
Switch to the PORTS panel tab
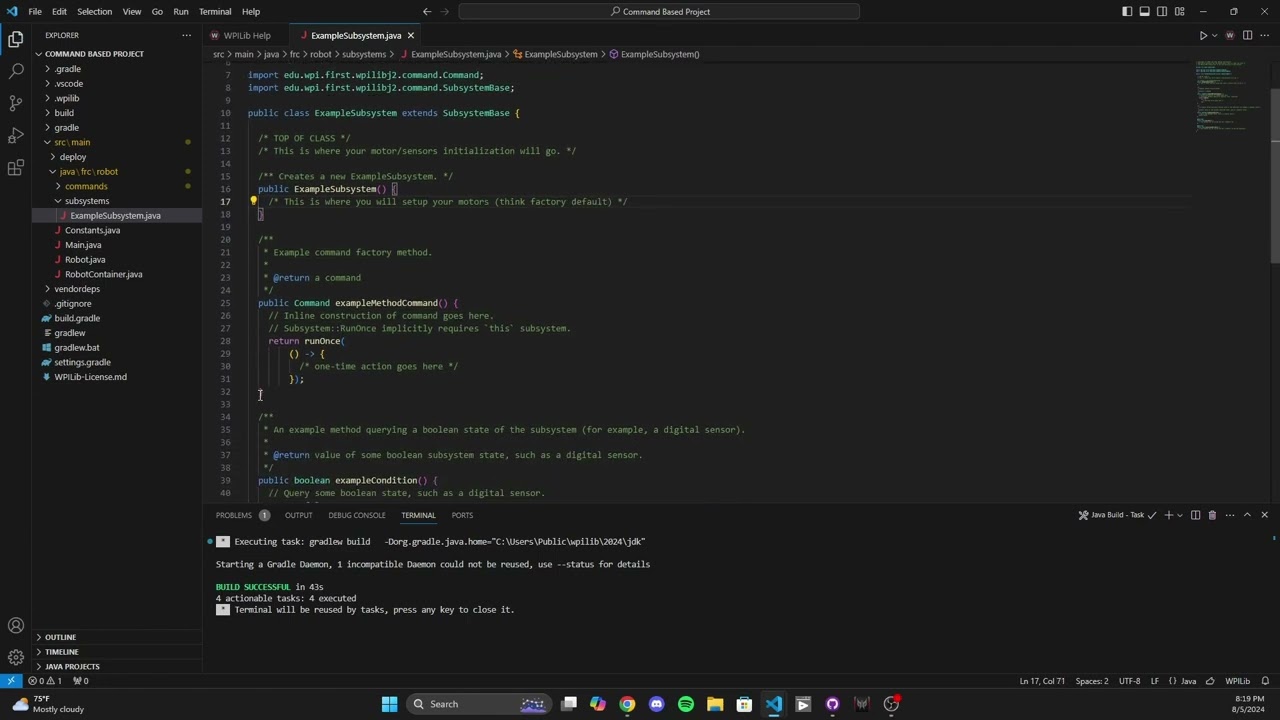(x=462, y=515)
